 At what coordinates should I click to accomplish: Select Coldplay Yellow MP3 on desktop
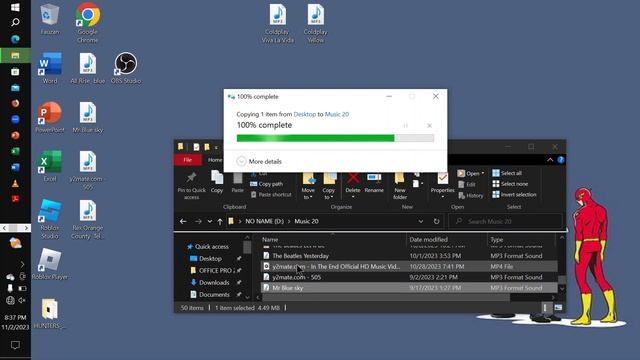pos(316,23)
